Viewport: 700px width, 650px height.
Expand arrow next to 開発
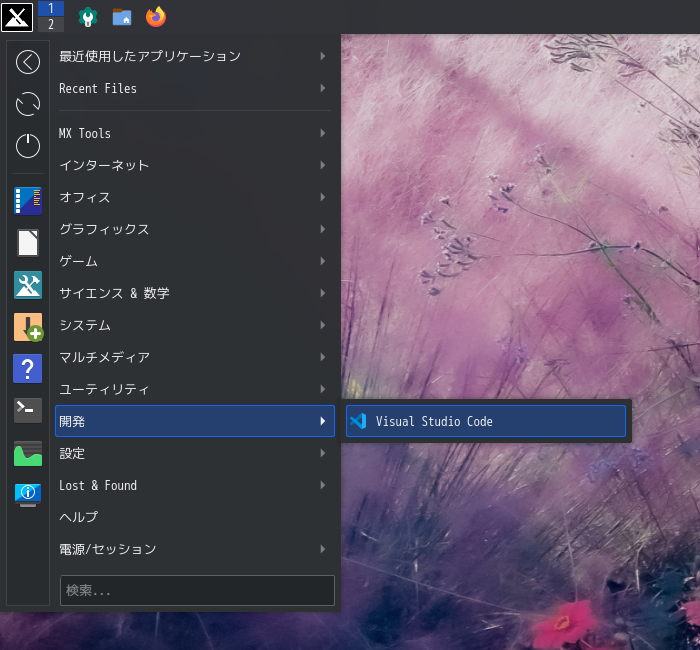tap(323, 421)
